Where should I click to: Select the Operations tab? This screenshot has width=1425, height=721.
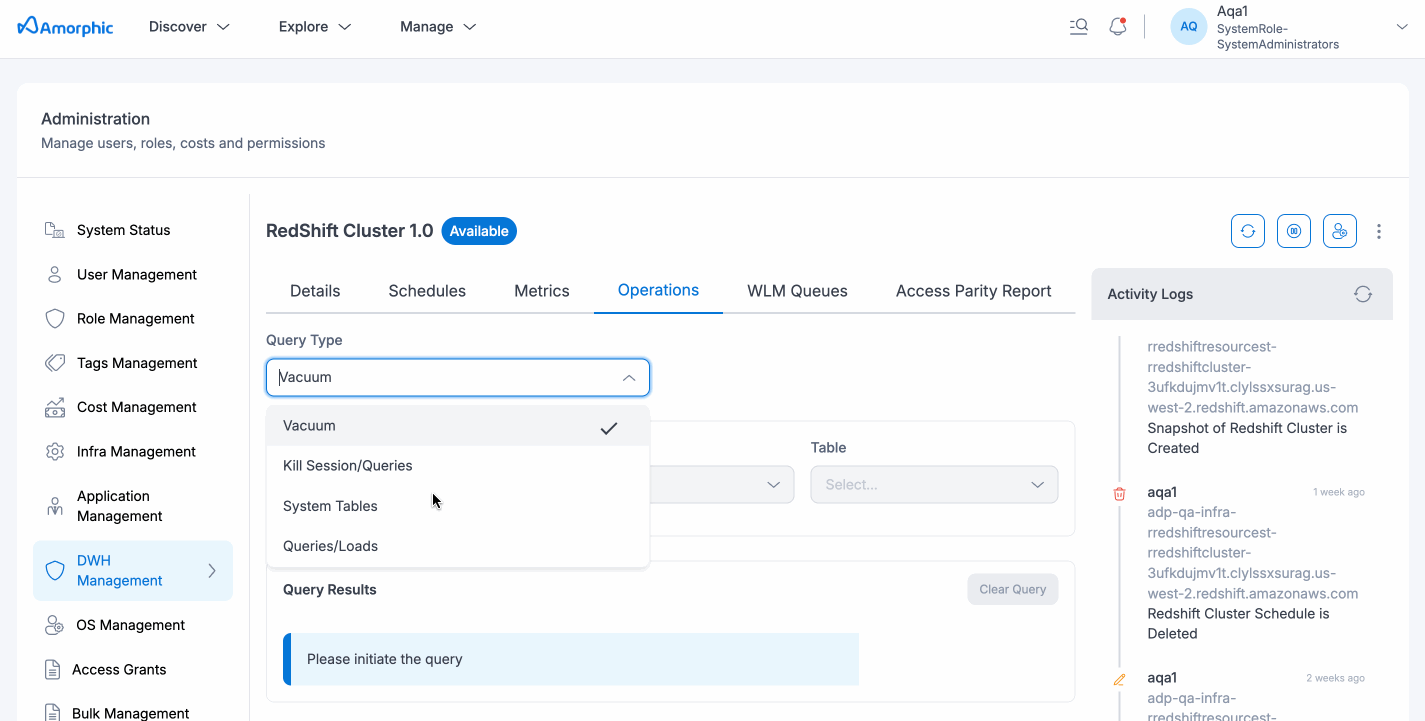click(658, 291)
